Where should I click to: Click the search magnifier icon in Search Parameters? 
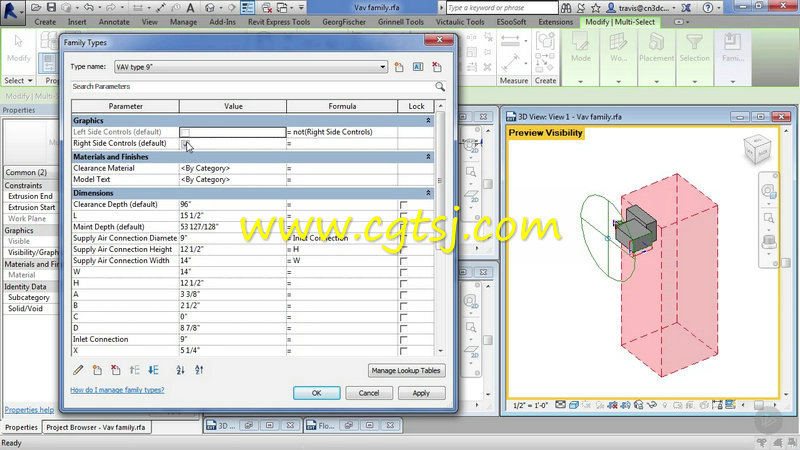tap(440, 87)
